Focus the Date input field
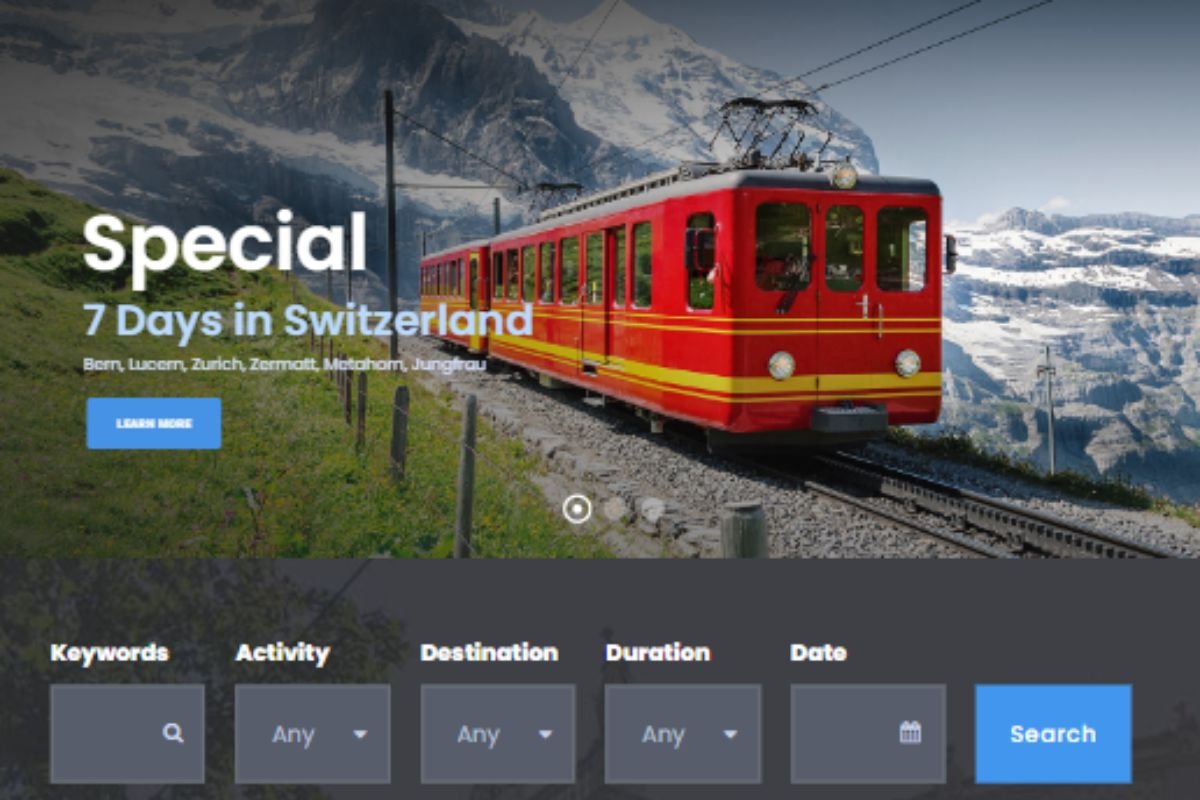This screenshot has width=1200, height=800. point(868,734)
